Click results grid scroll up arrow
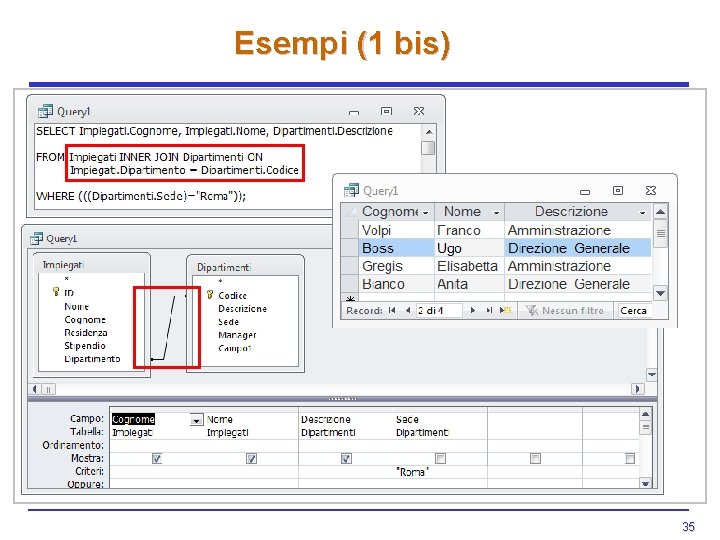Viewport: 720px width, 540px height. (660, 212)
